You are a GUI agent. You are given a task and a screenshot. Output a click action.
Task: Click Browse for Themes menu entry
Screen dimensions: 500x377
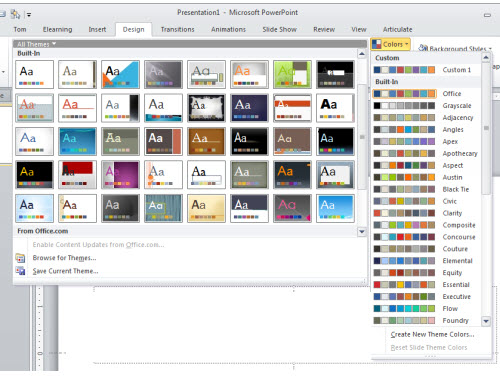click(64, 258)
